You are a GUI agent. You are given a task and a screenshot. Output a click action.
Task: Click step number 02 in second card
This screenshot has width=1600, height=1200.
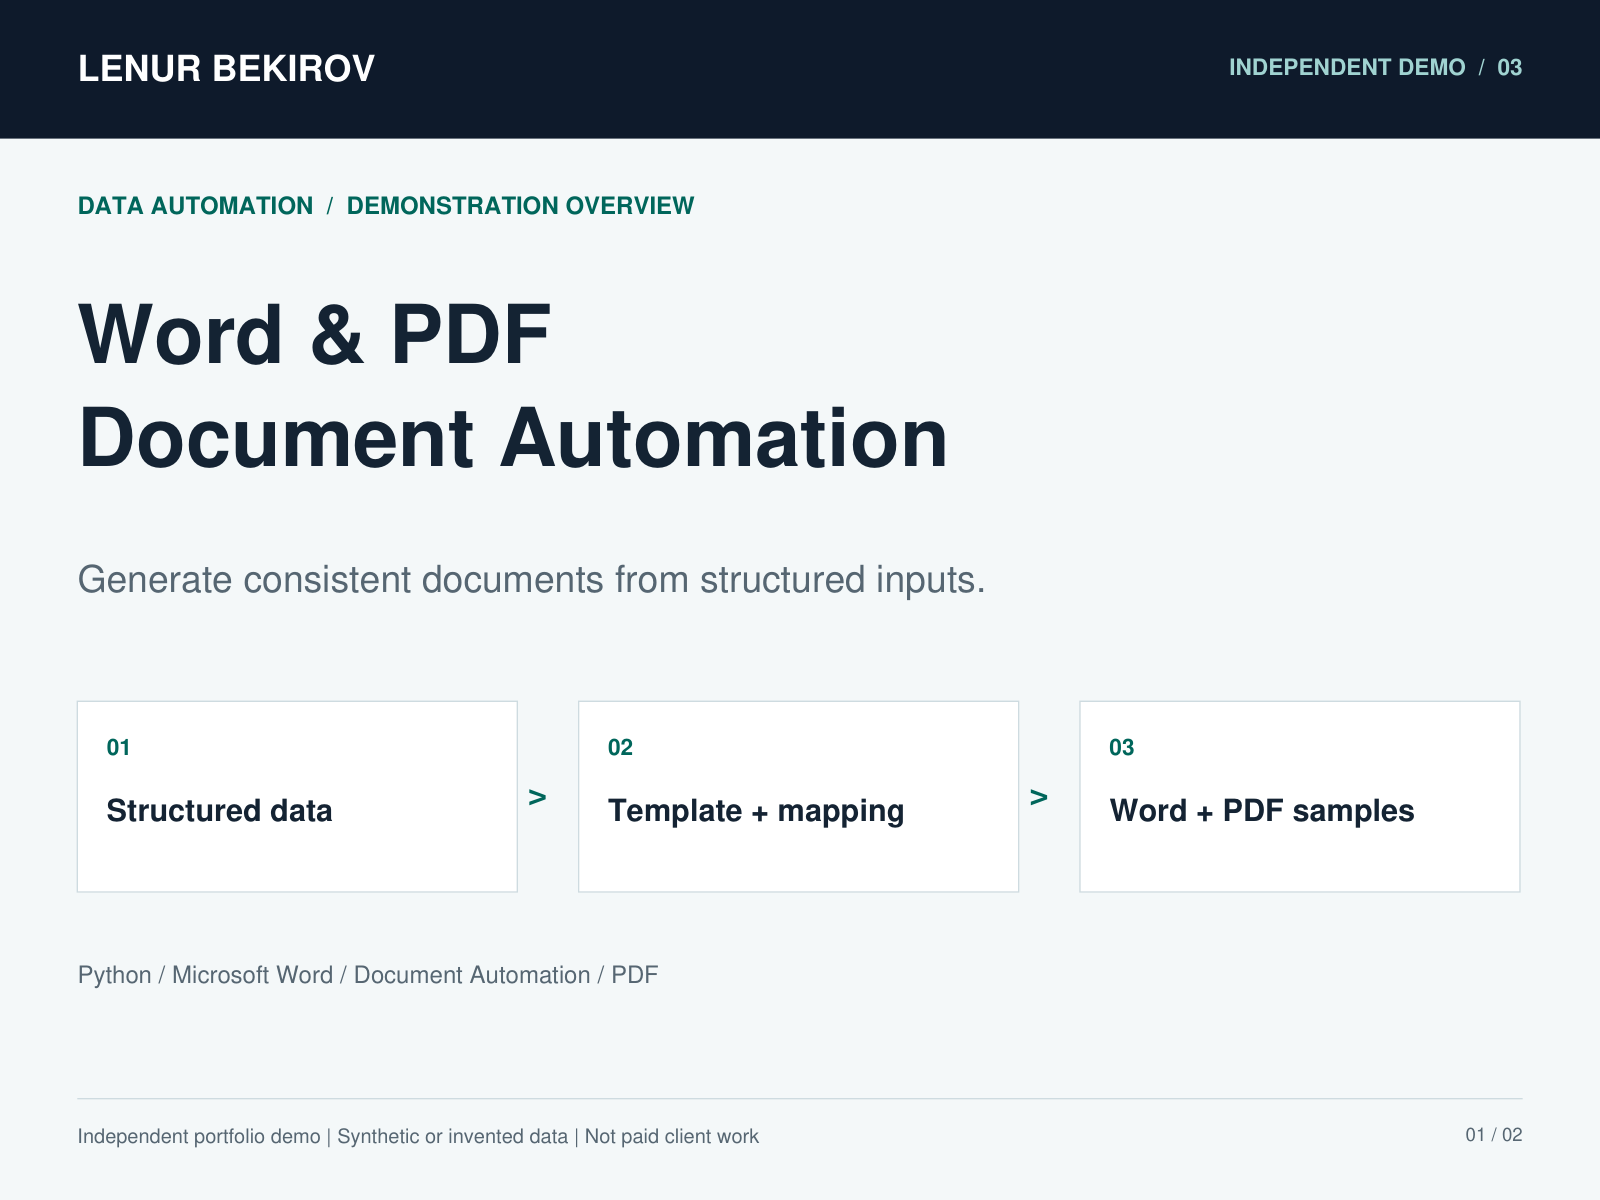pyautogui.click(x=620, y=748)
